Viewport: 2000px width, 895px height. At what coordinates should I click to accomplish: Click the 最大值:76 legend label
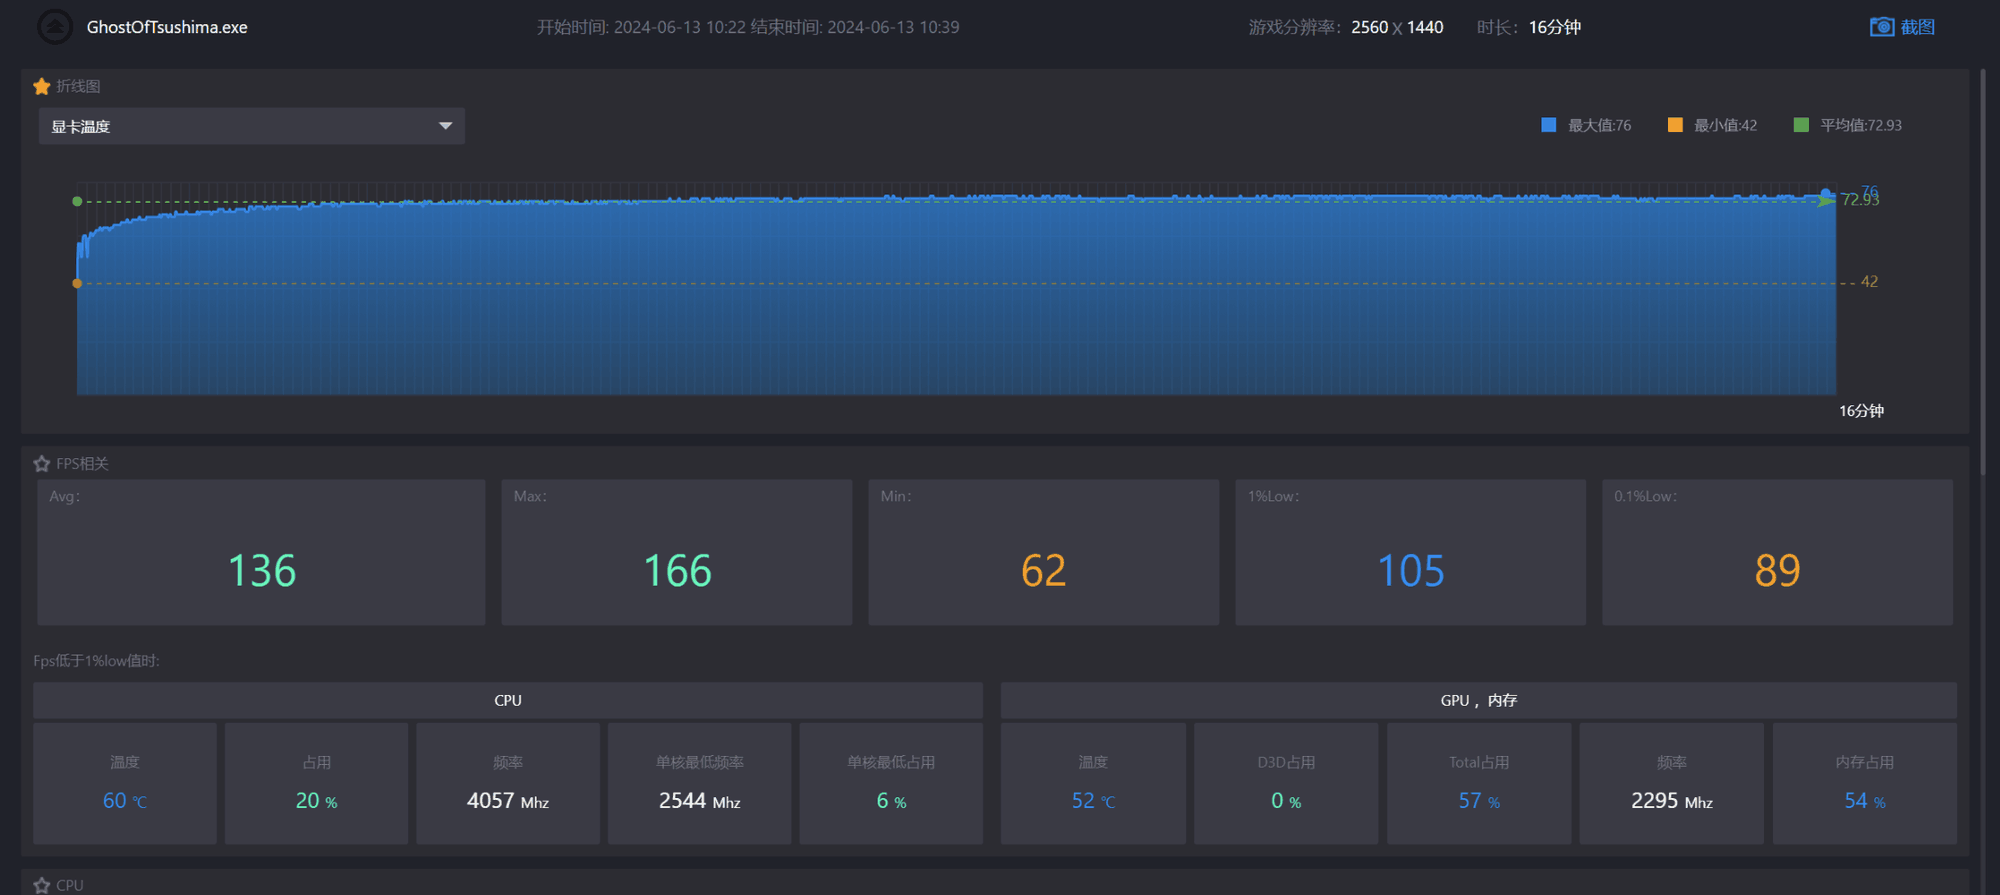click(1599, 125)
